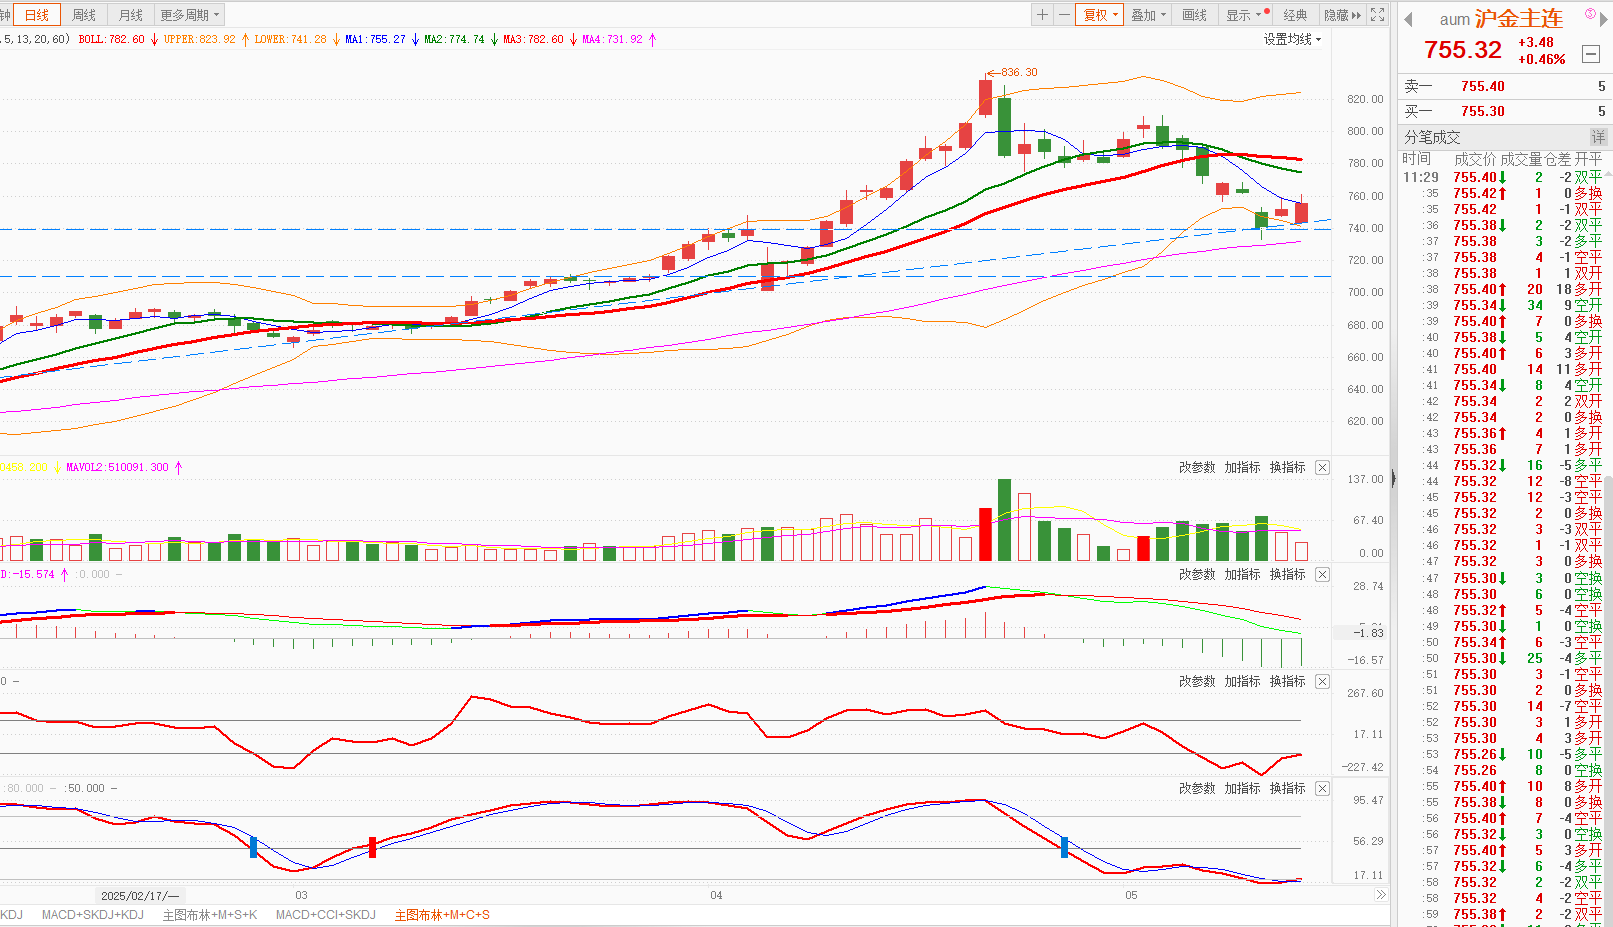Click 换指标 in MACD panel
Image resolution: width=1613 pixels, height=927 pixels.
click(x=1287, y=574)
